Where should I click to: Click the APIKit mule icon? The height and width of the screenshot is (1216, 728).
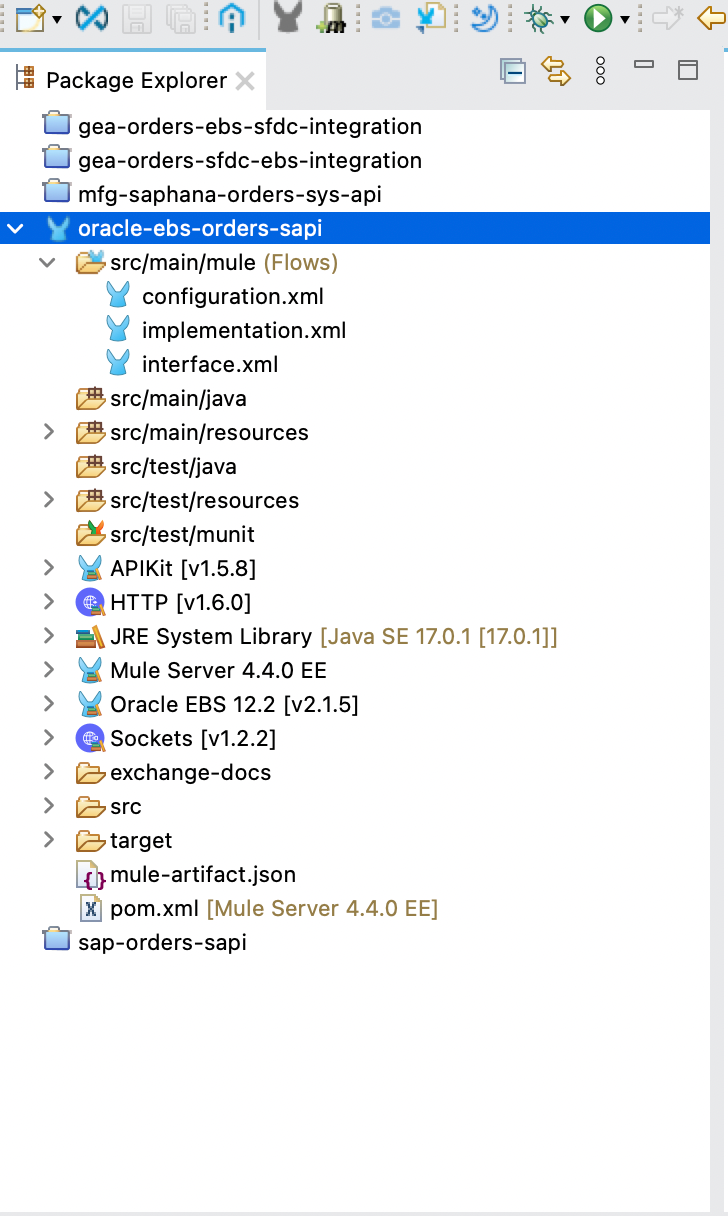(x=90, y=569)
